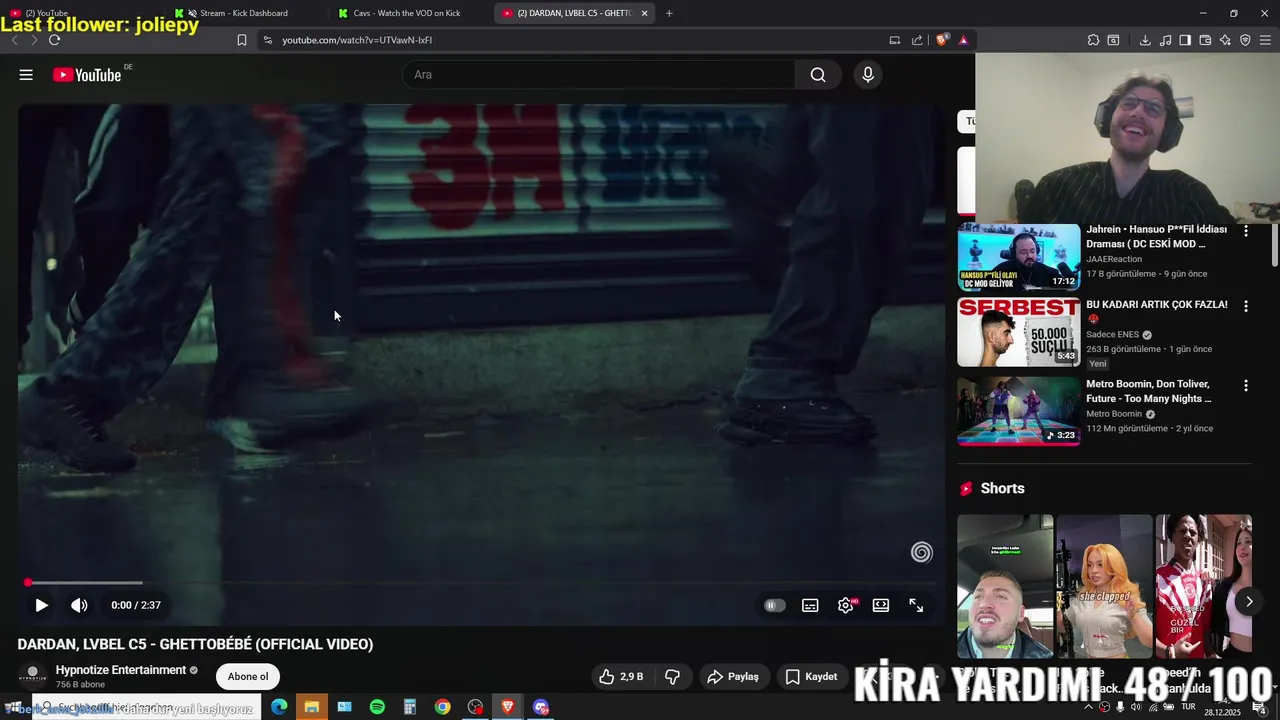This screenshot has width=1280, height=720.
Task: Open the browser downloads icon
Action: point(1145,40)
